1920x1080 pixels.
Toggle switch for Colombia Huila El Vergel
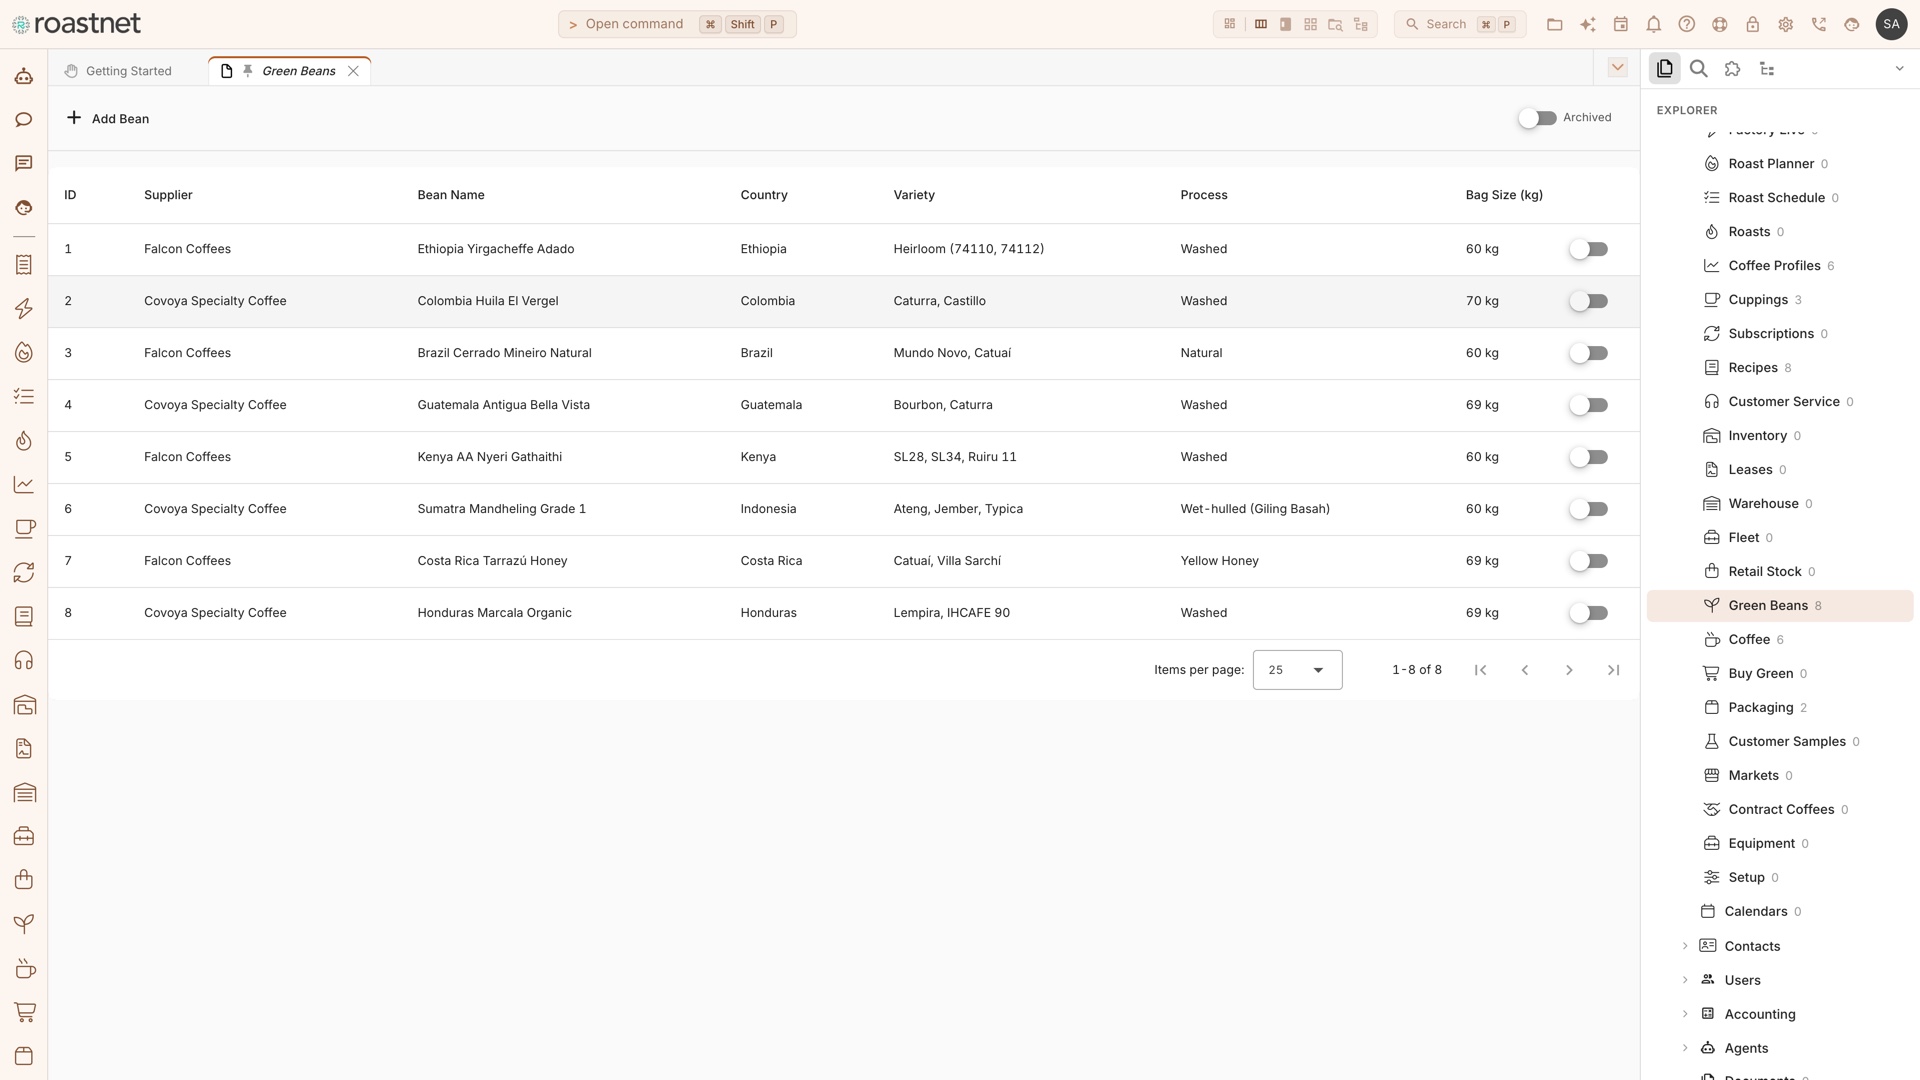pos(1588,301)
